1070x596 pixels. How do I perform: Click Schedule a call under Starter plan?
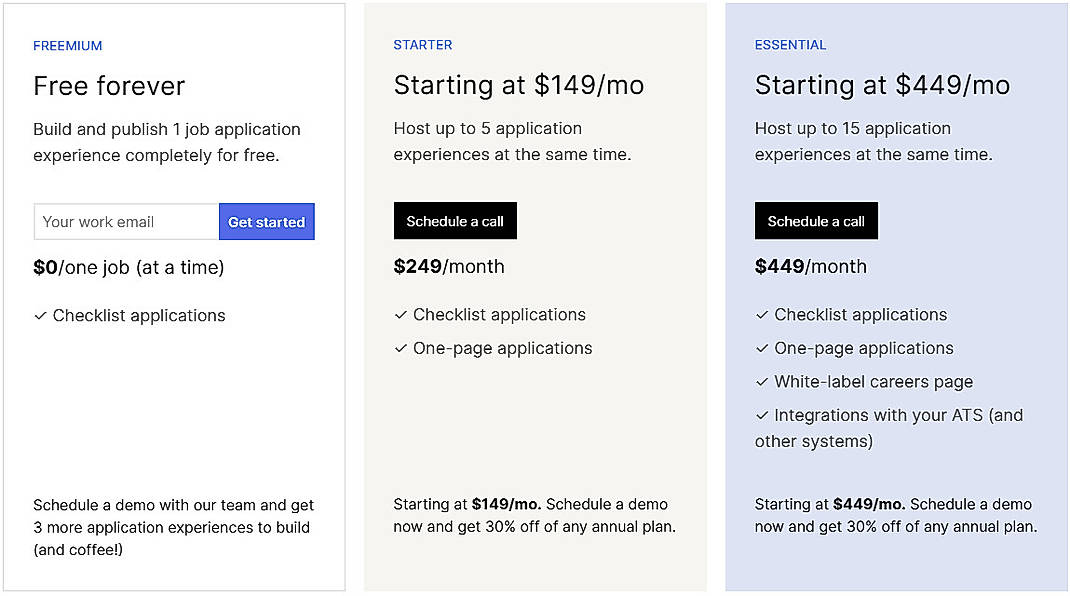455,220
